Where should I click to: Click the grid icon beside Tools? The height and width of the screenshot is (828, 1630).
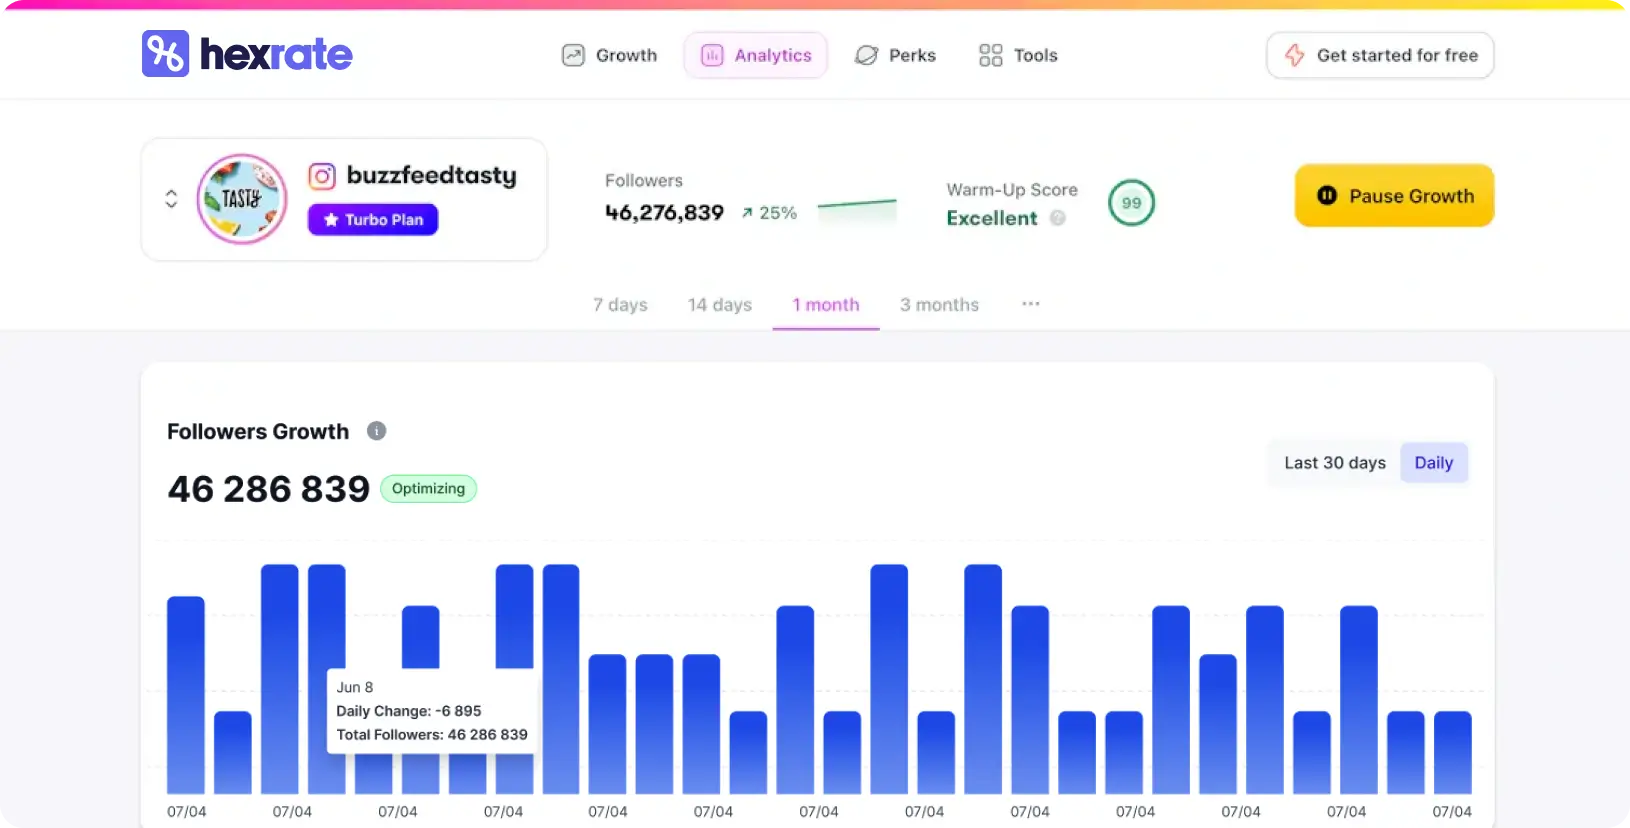point(990,55)
